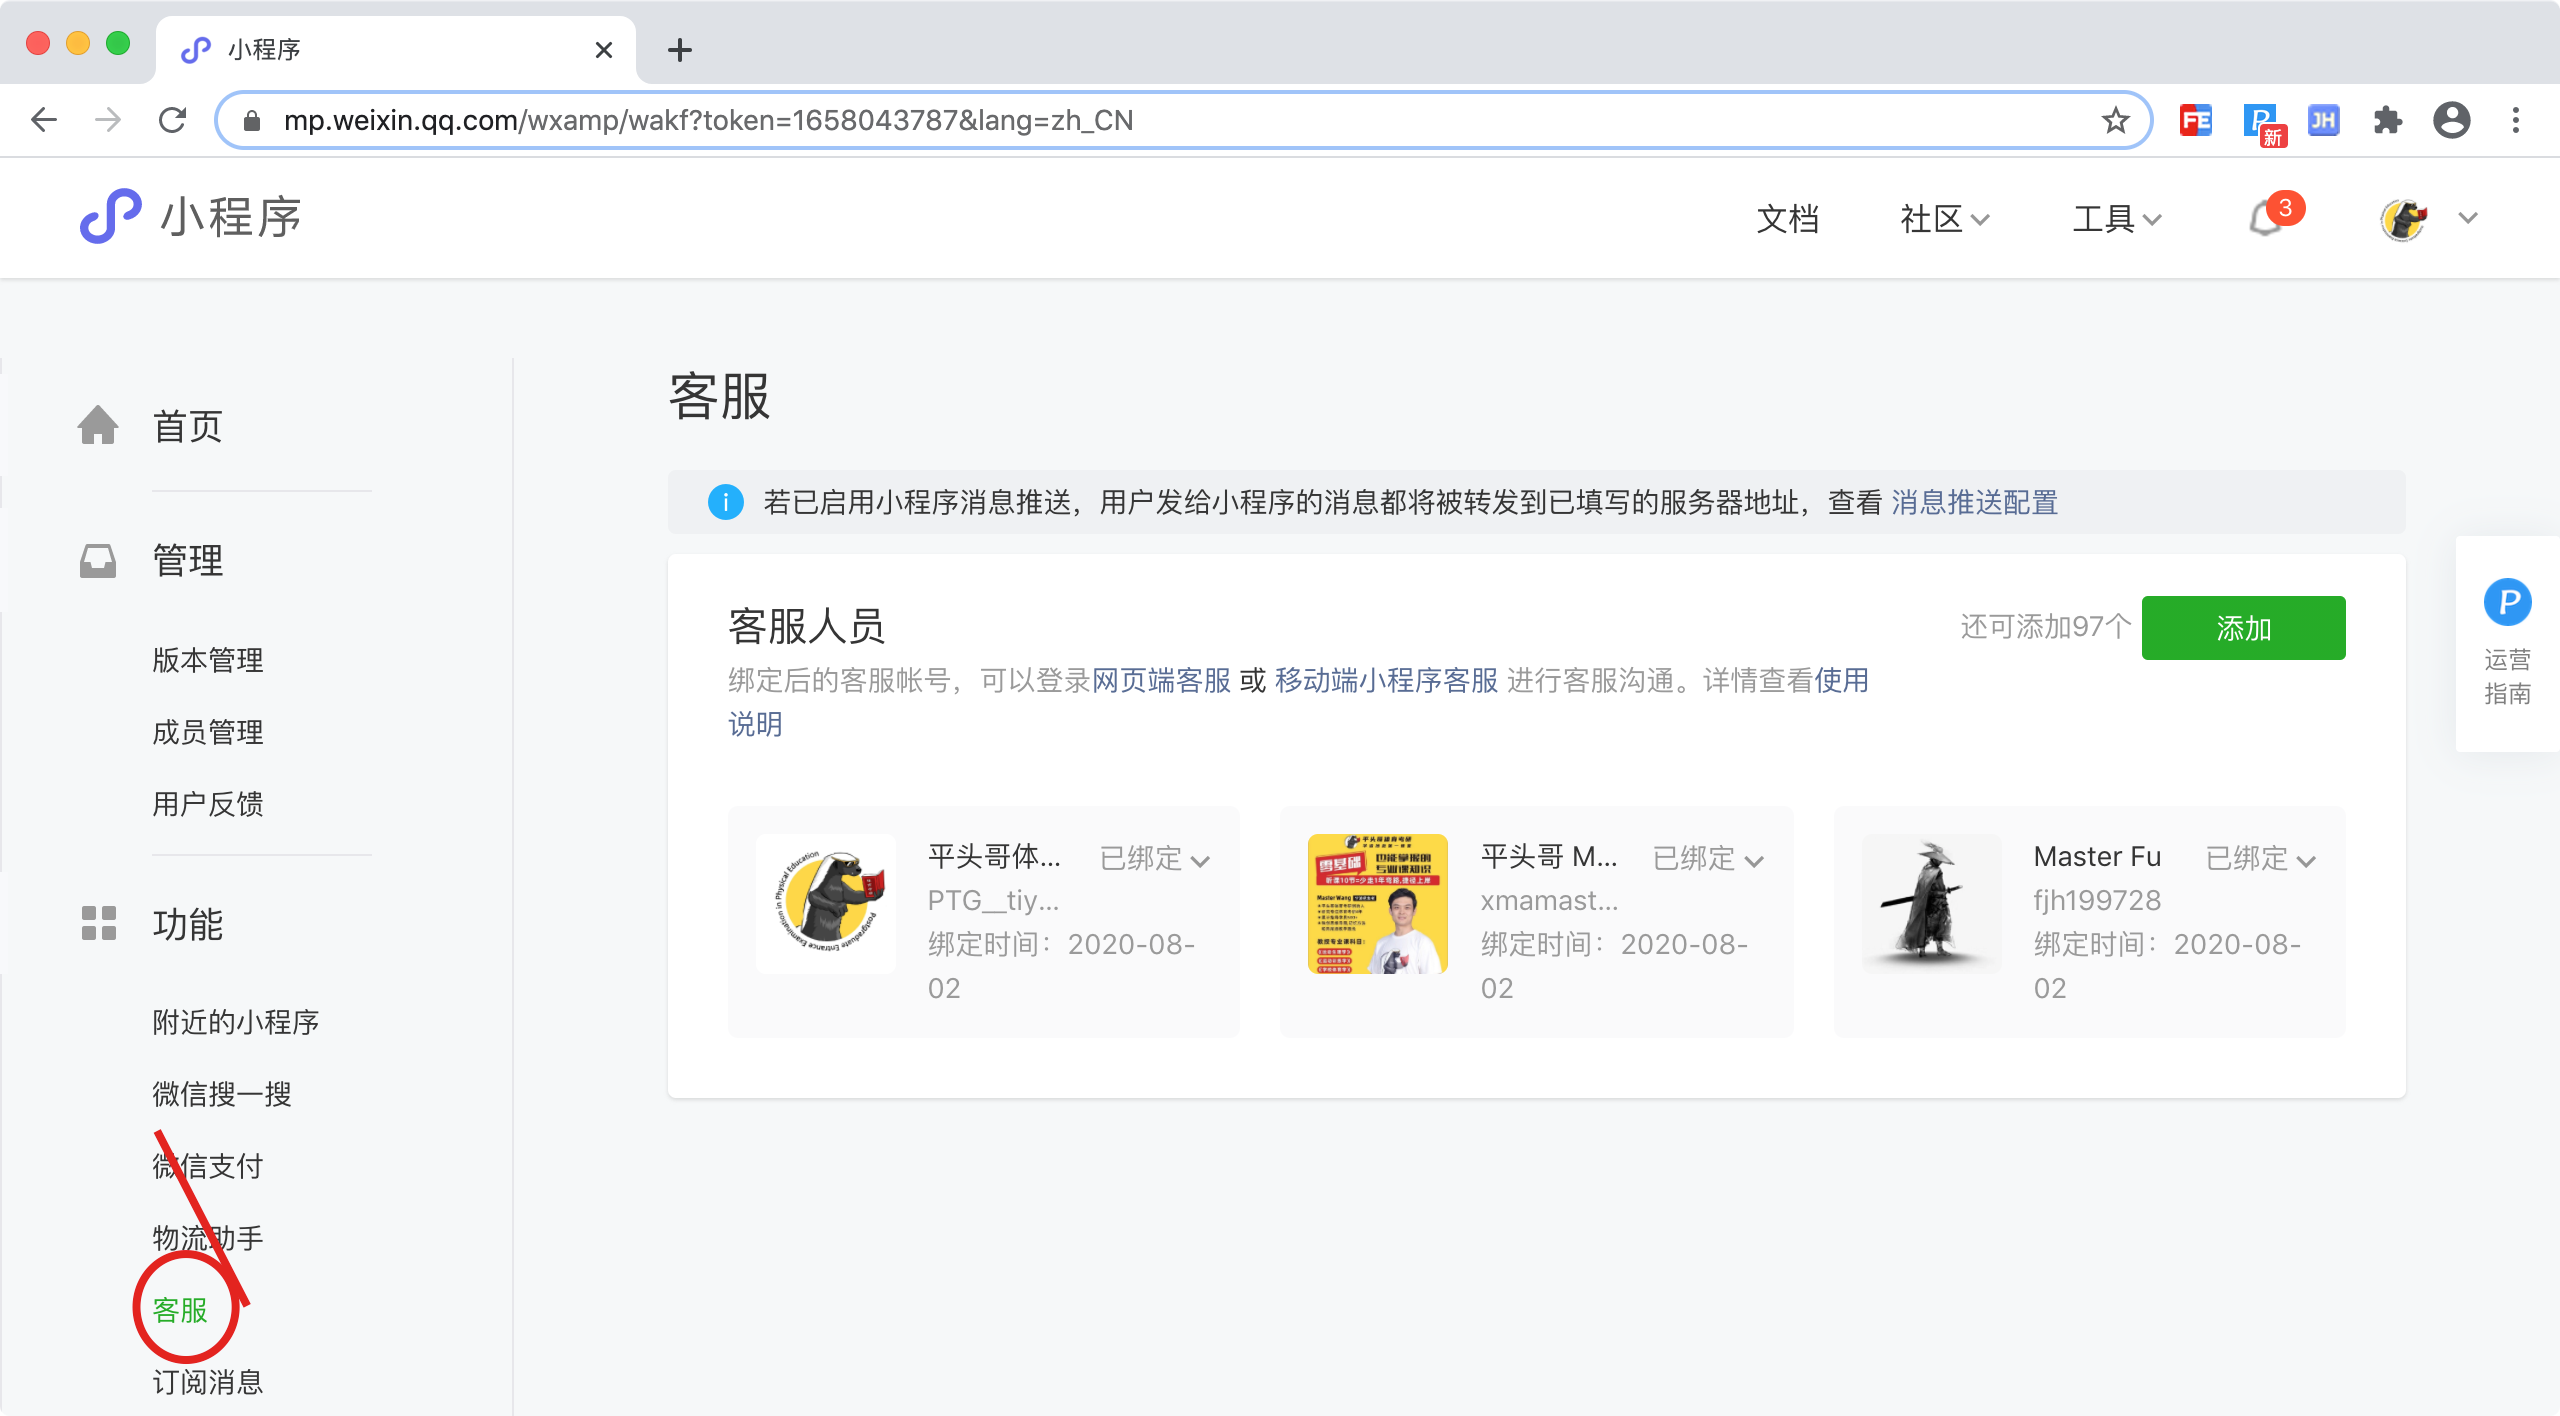Reload the page with refresh icon
This screenshot has height=1416, width=2560.
173,121
